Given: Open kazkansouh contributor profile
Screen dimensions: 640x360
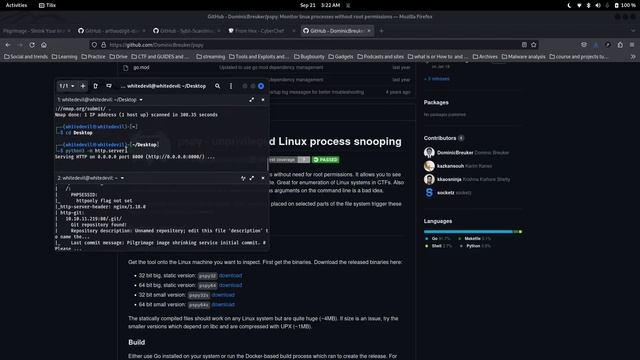Looking at the screenshot, I should (x=450, y=166).
